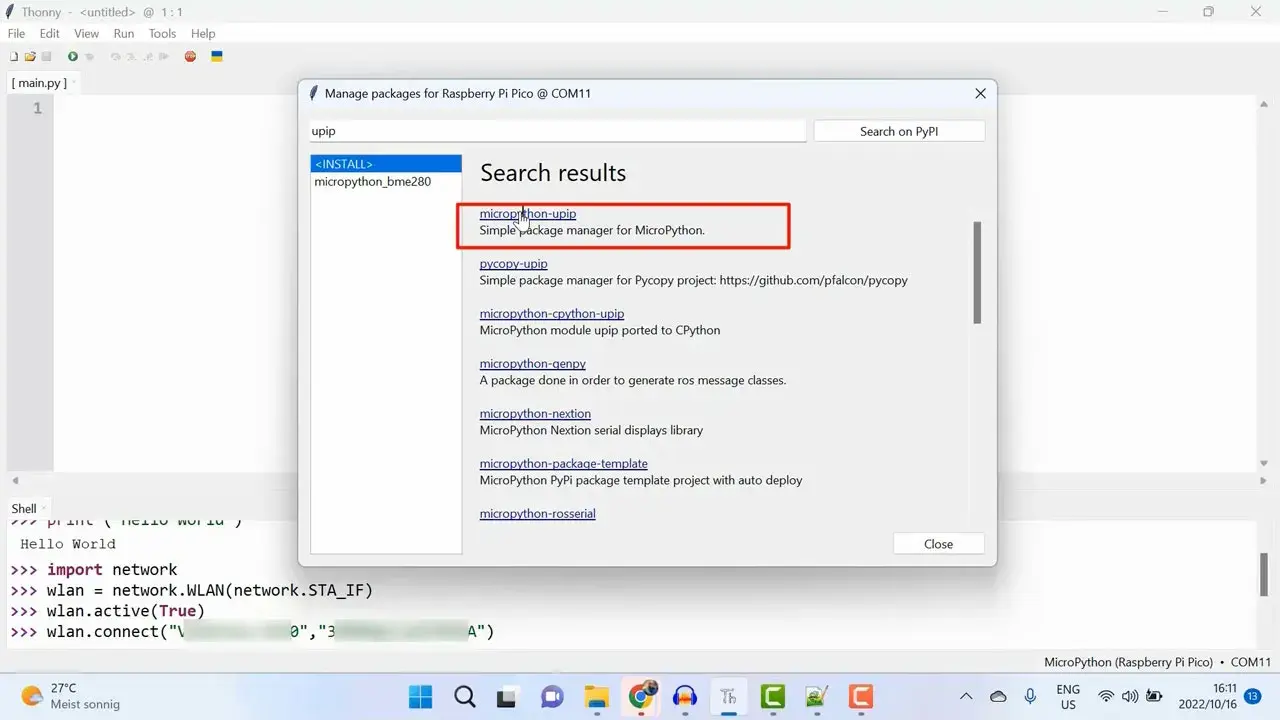Open the File menu
This screenshot has width=1280, height=720.
pos(16,33)
